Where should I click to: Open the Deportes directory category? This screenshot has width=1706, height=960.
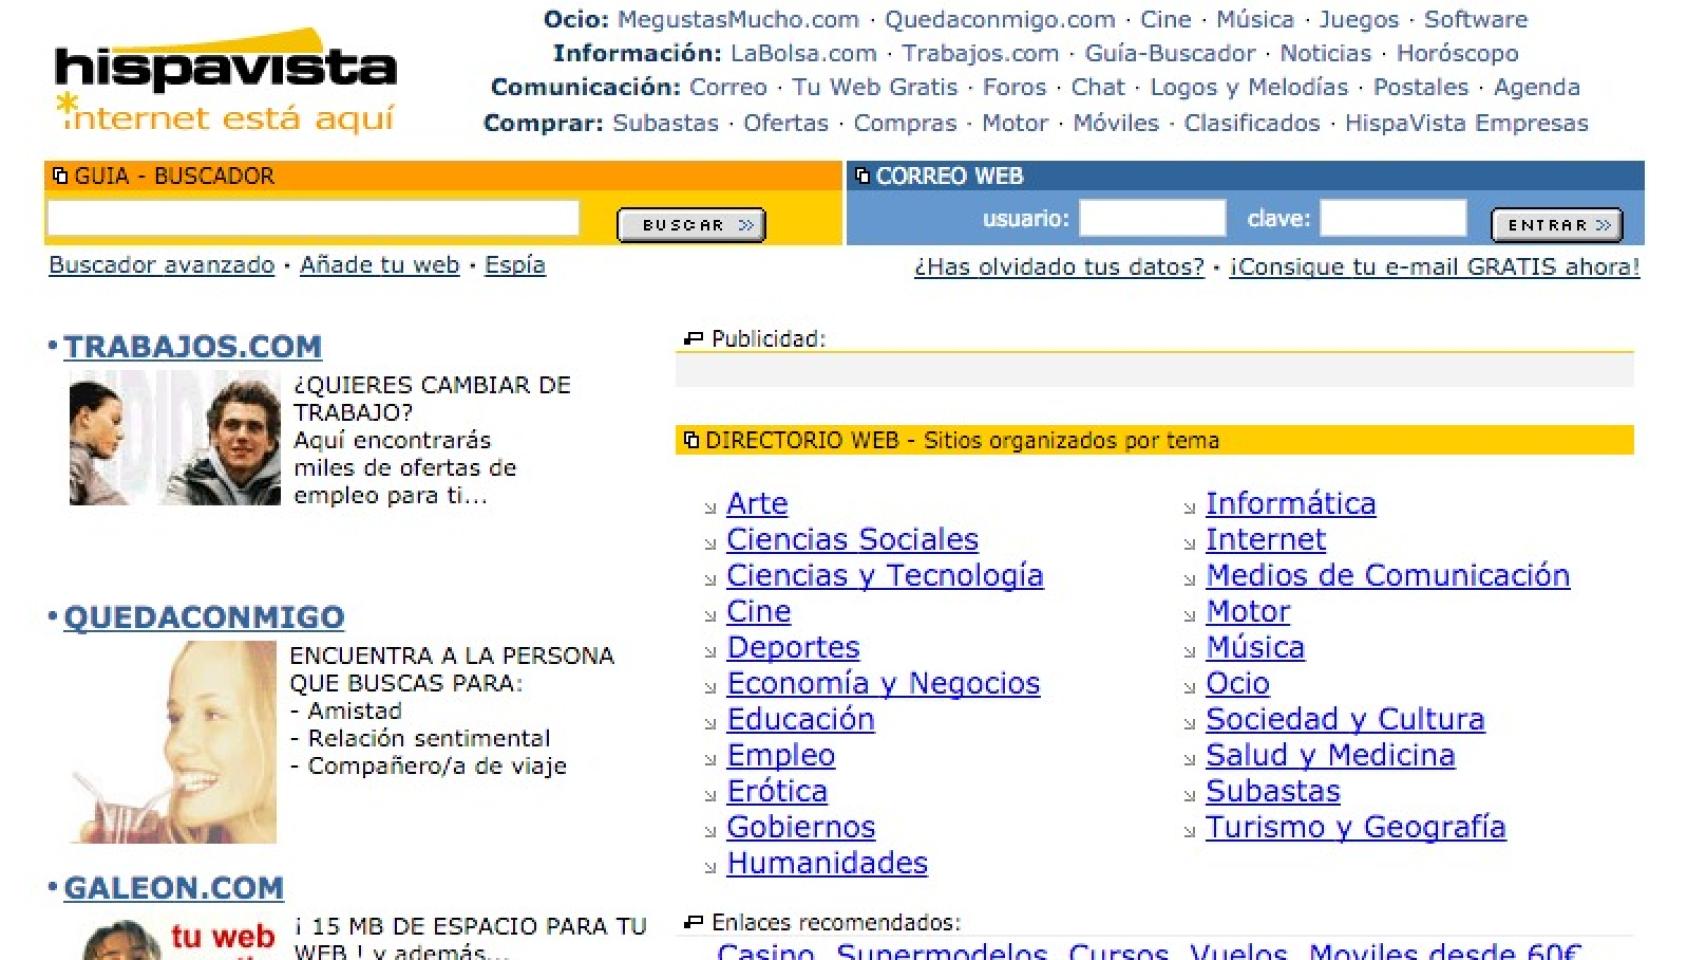coord(794,647)
